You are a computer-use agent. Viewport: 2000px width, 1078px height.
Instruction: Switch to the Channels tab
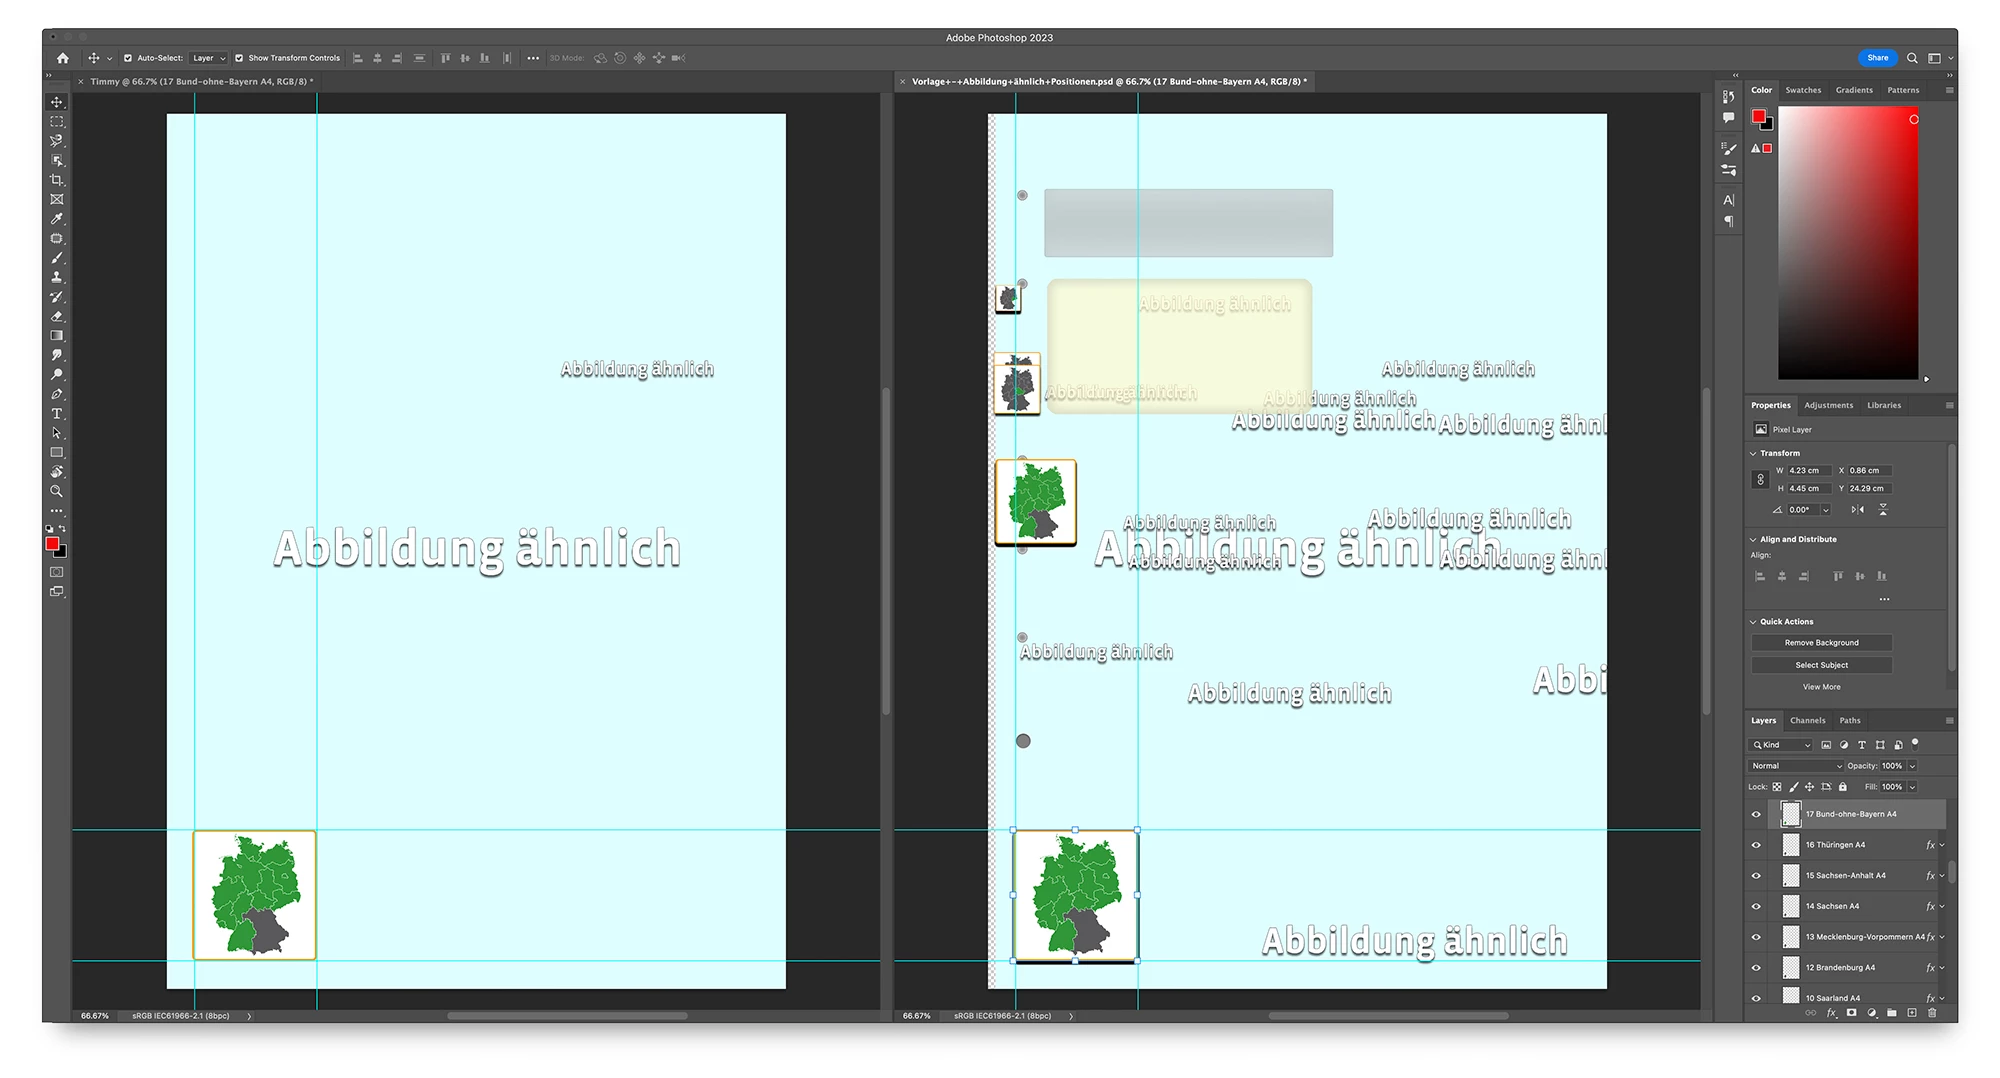coord(1807,720)
